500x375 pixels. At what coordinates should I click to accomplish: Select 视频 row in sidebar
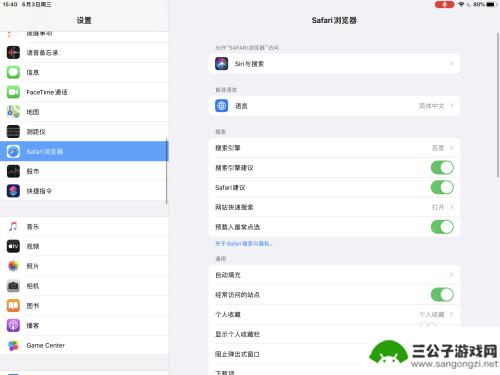(84, 246)
